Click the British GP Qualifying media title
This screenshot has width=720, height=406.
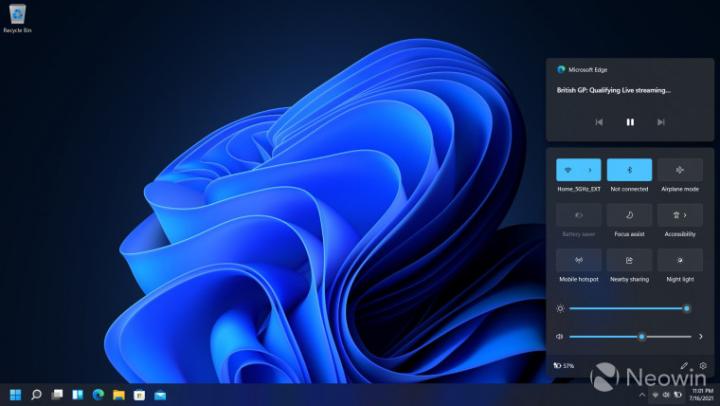(x=613, y=90)
